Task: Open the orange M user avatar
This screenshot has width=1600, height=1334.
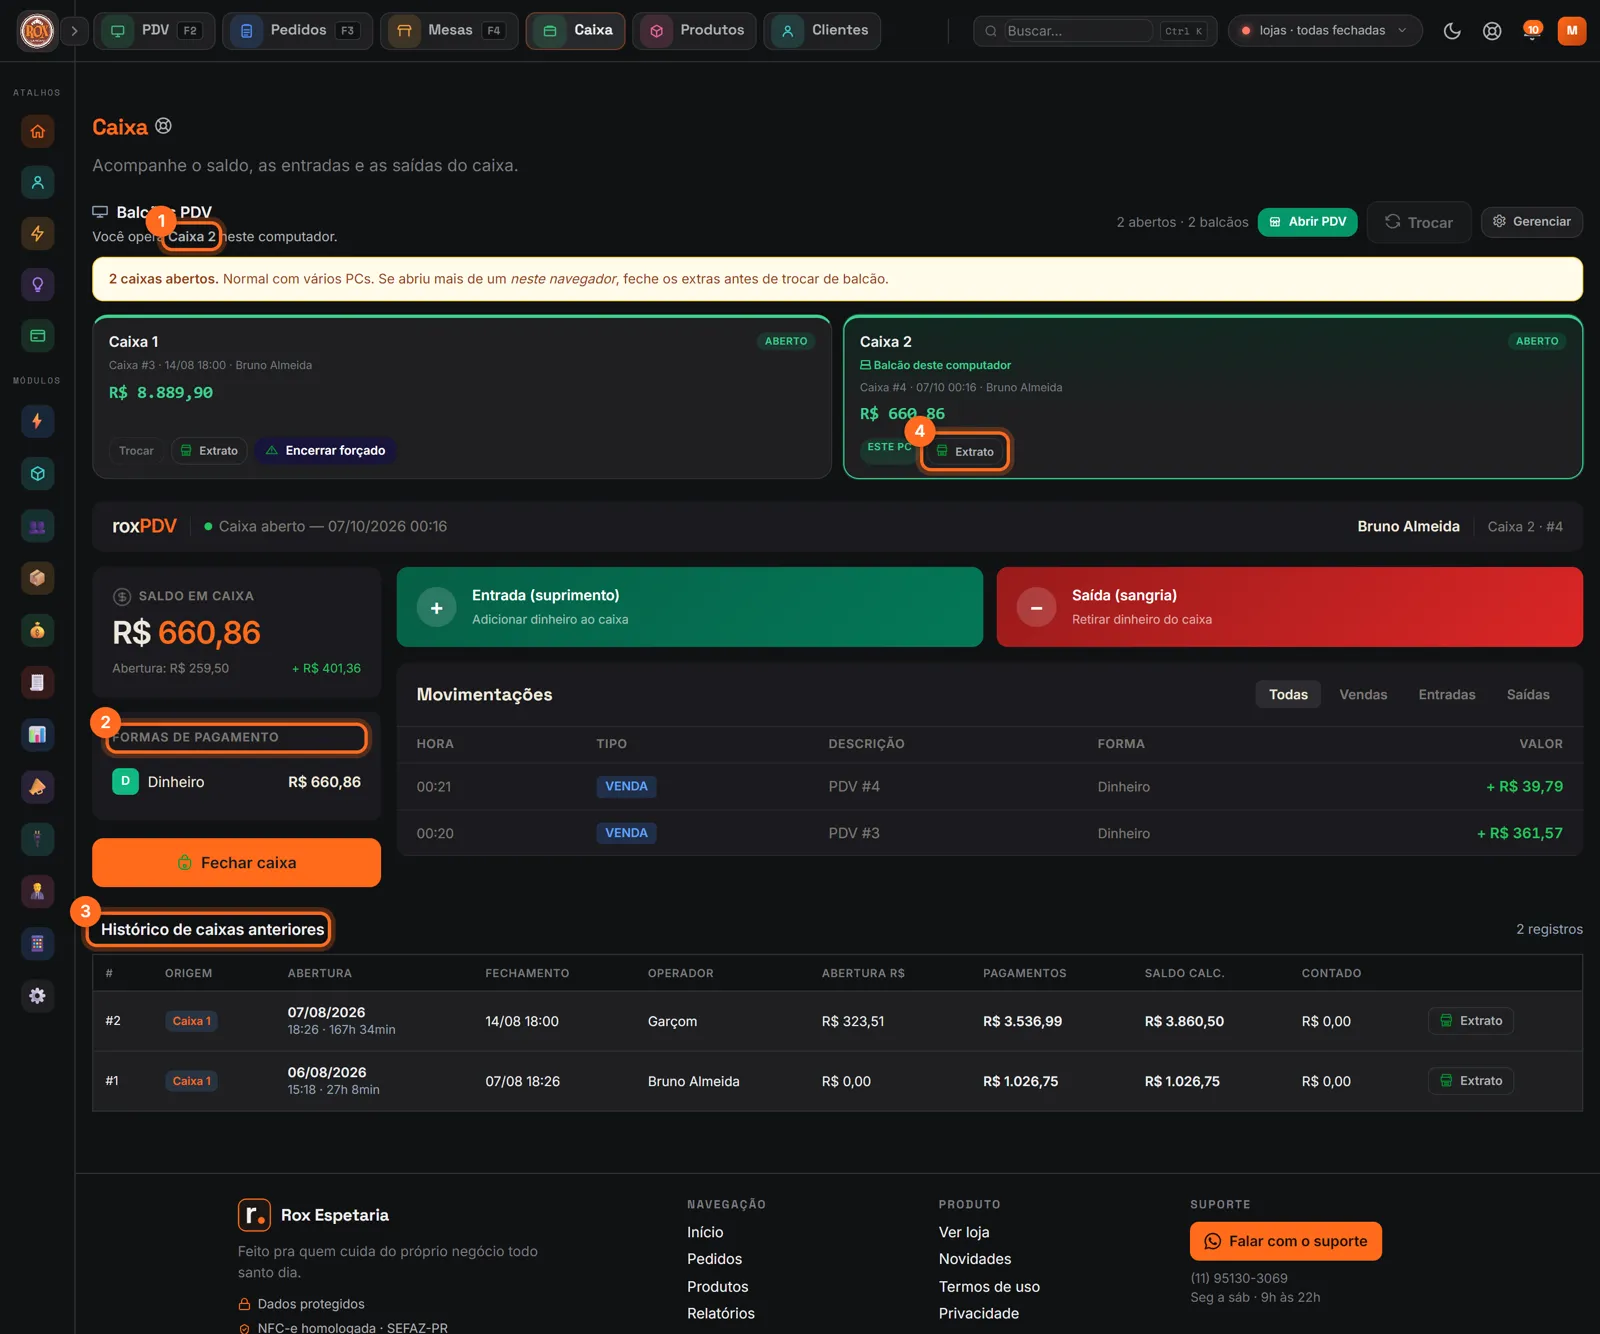Action: point(1572,31)
